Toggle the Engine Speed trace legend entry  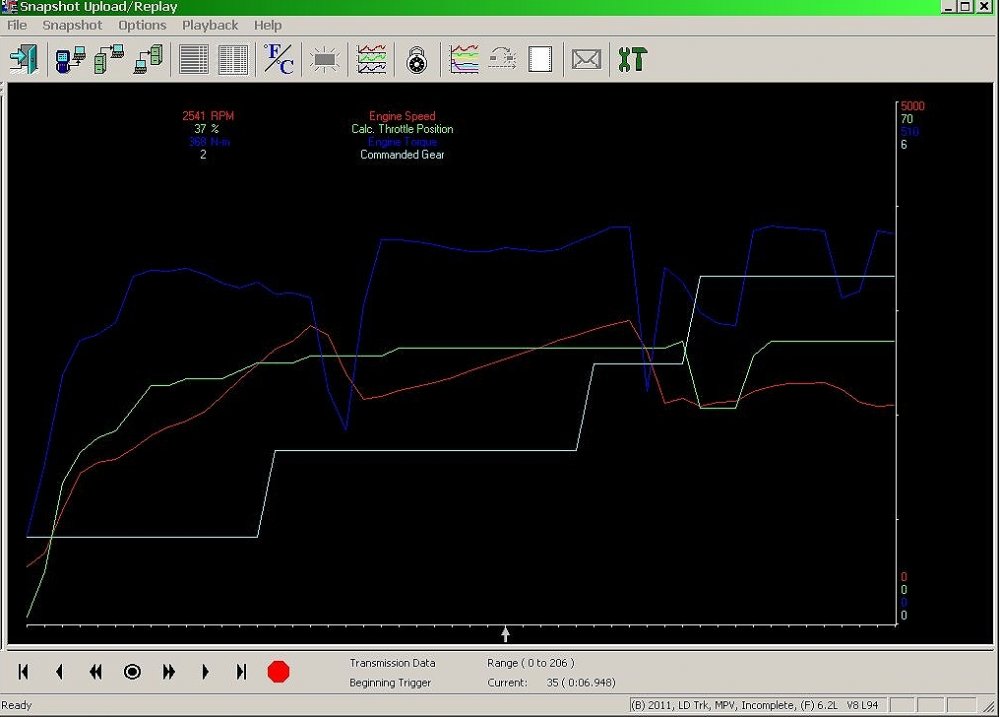tap(401, 115)
